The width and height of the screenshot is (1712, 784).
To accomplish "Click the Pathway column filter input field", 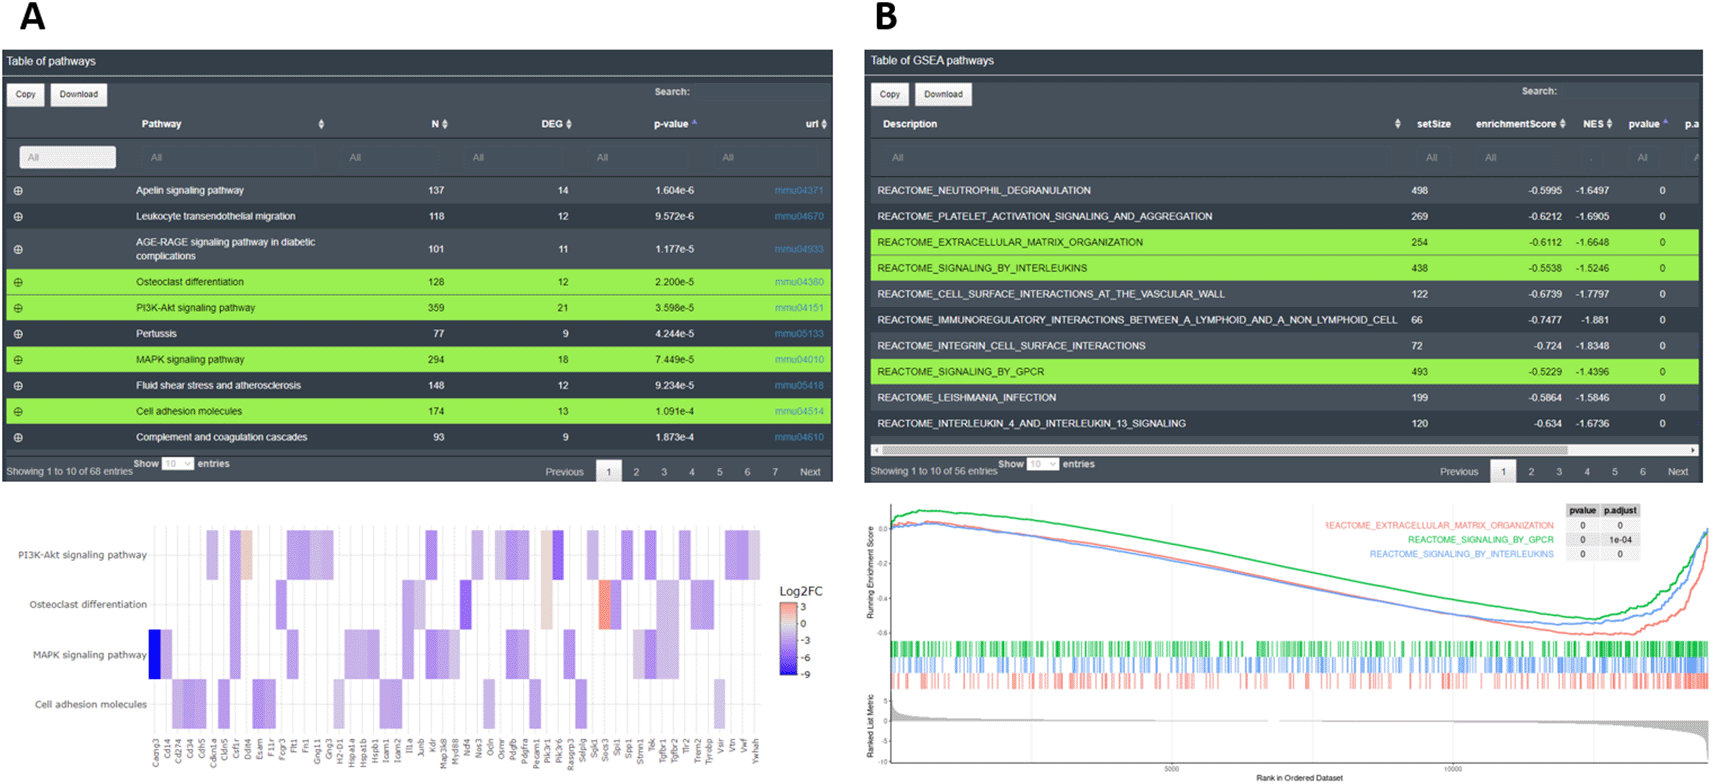I will click(x=68, y=157).
